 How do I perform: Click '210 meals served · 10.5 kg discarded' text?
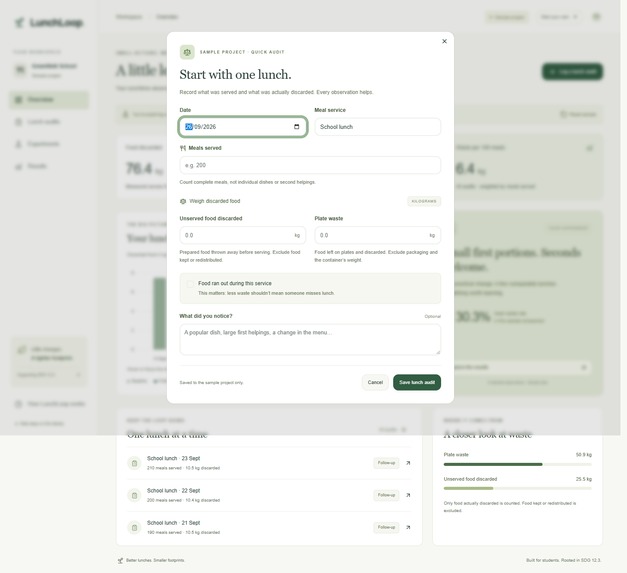click(x=183, y=468)
